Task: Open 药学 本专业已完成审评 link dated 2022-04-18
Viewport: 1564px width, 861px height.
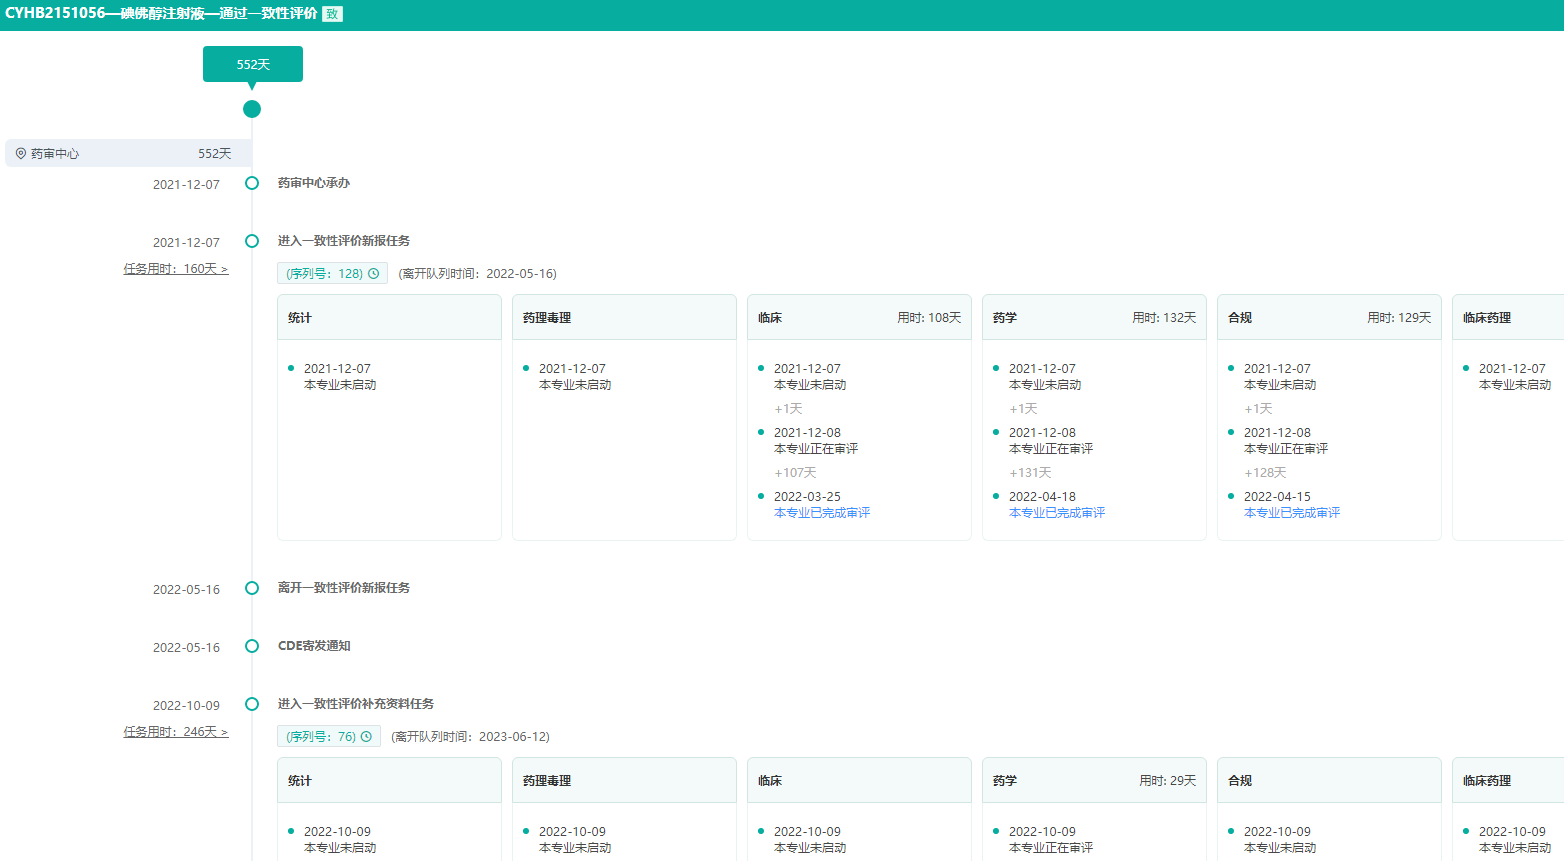Action: tap(1056, 513)
